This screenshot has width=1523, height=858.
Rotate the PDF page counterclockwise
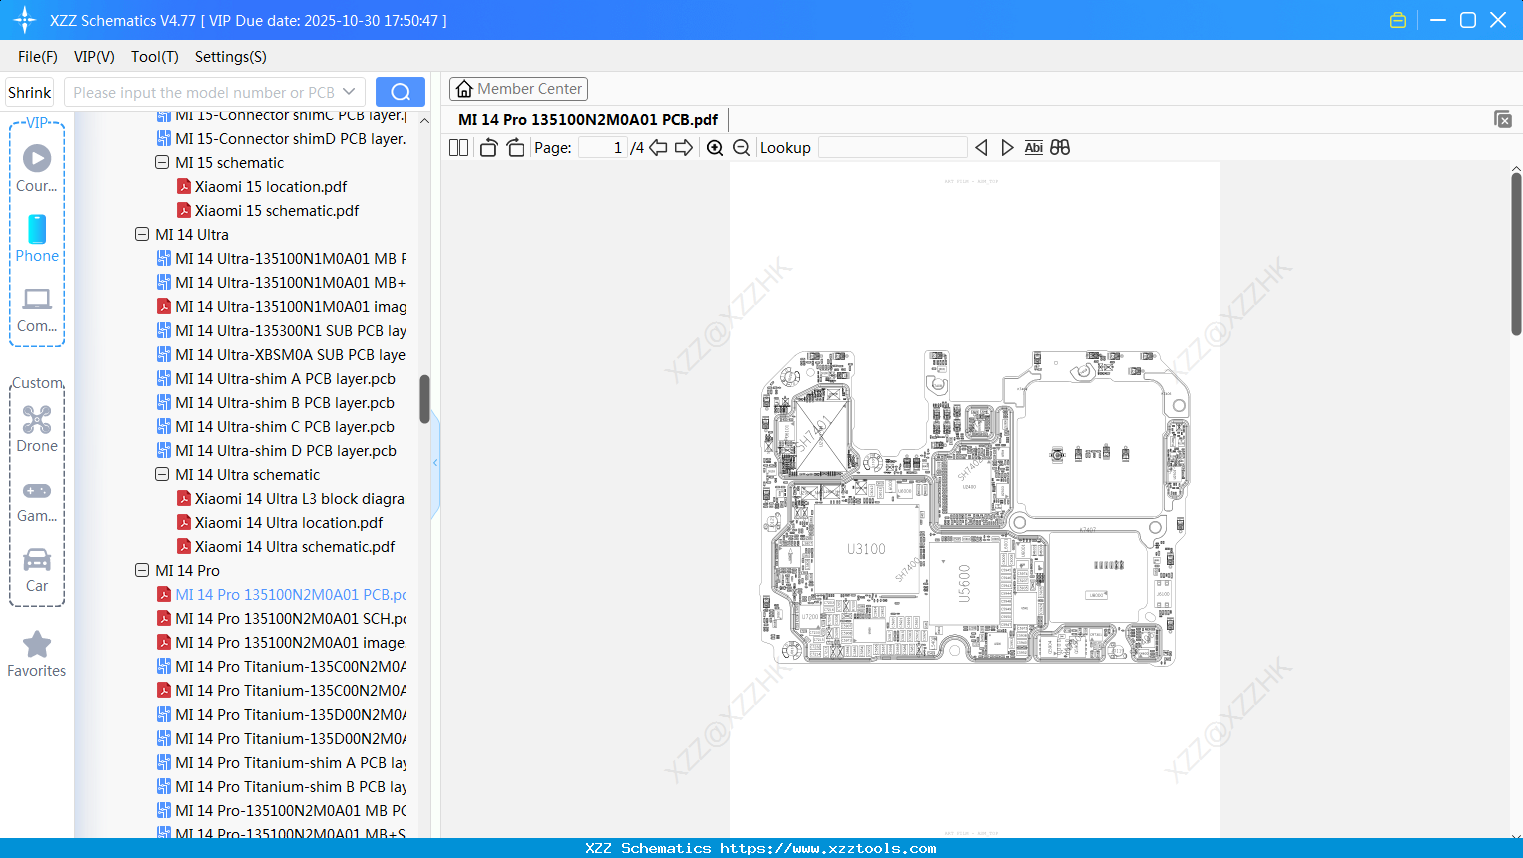(x=488, y=148)
